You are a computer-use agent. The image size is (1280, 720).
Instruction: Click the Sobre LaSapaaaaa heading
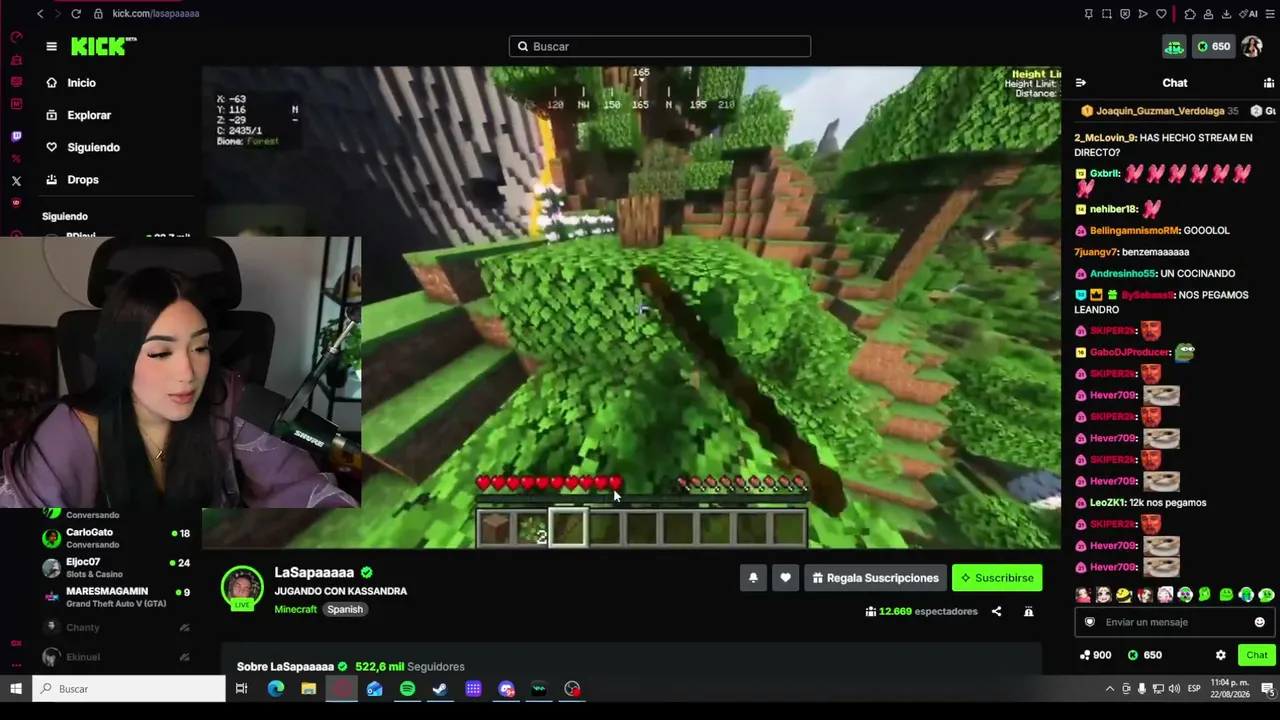[285, 667]
